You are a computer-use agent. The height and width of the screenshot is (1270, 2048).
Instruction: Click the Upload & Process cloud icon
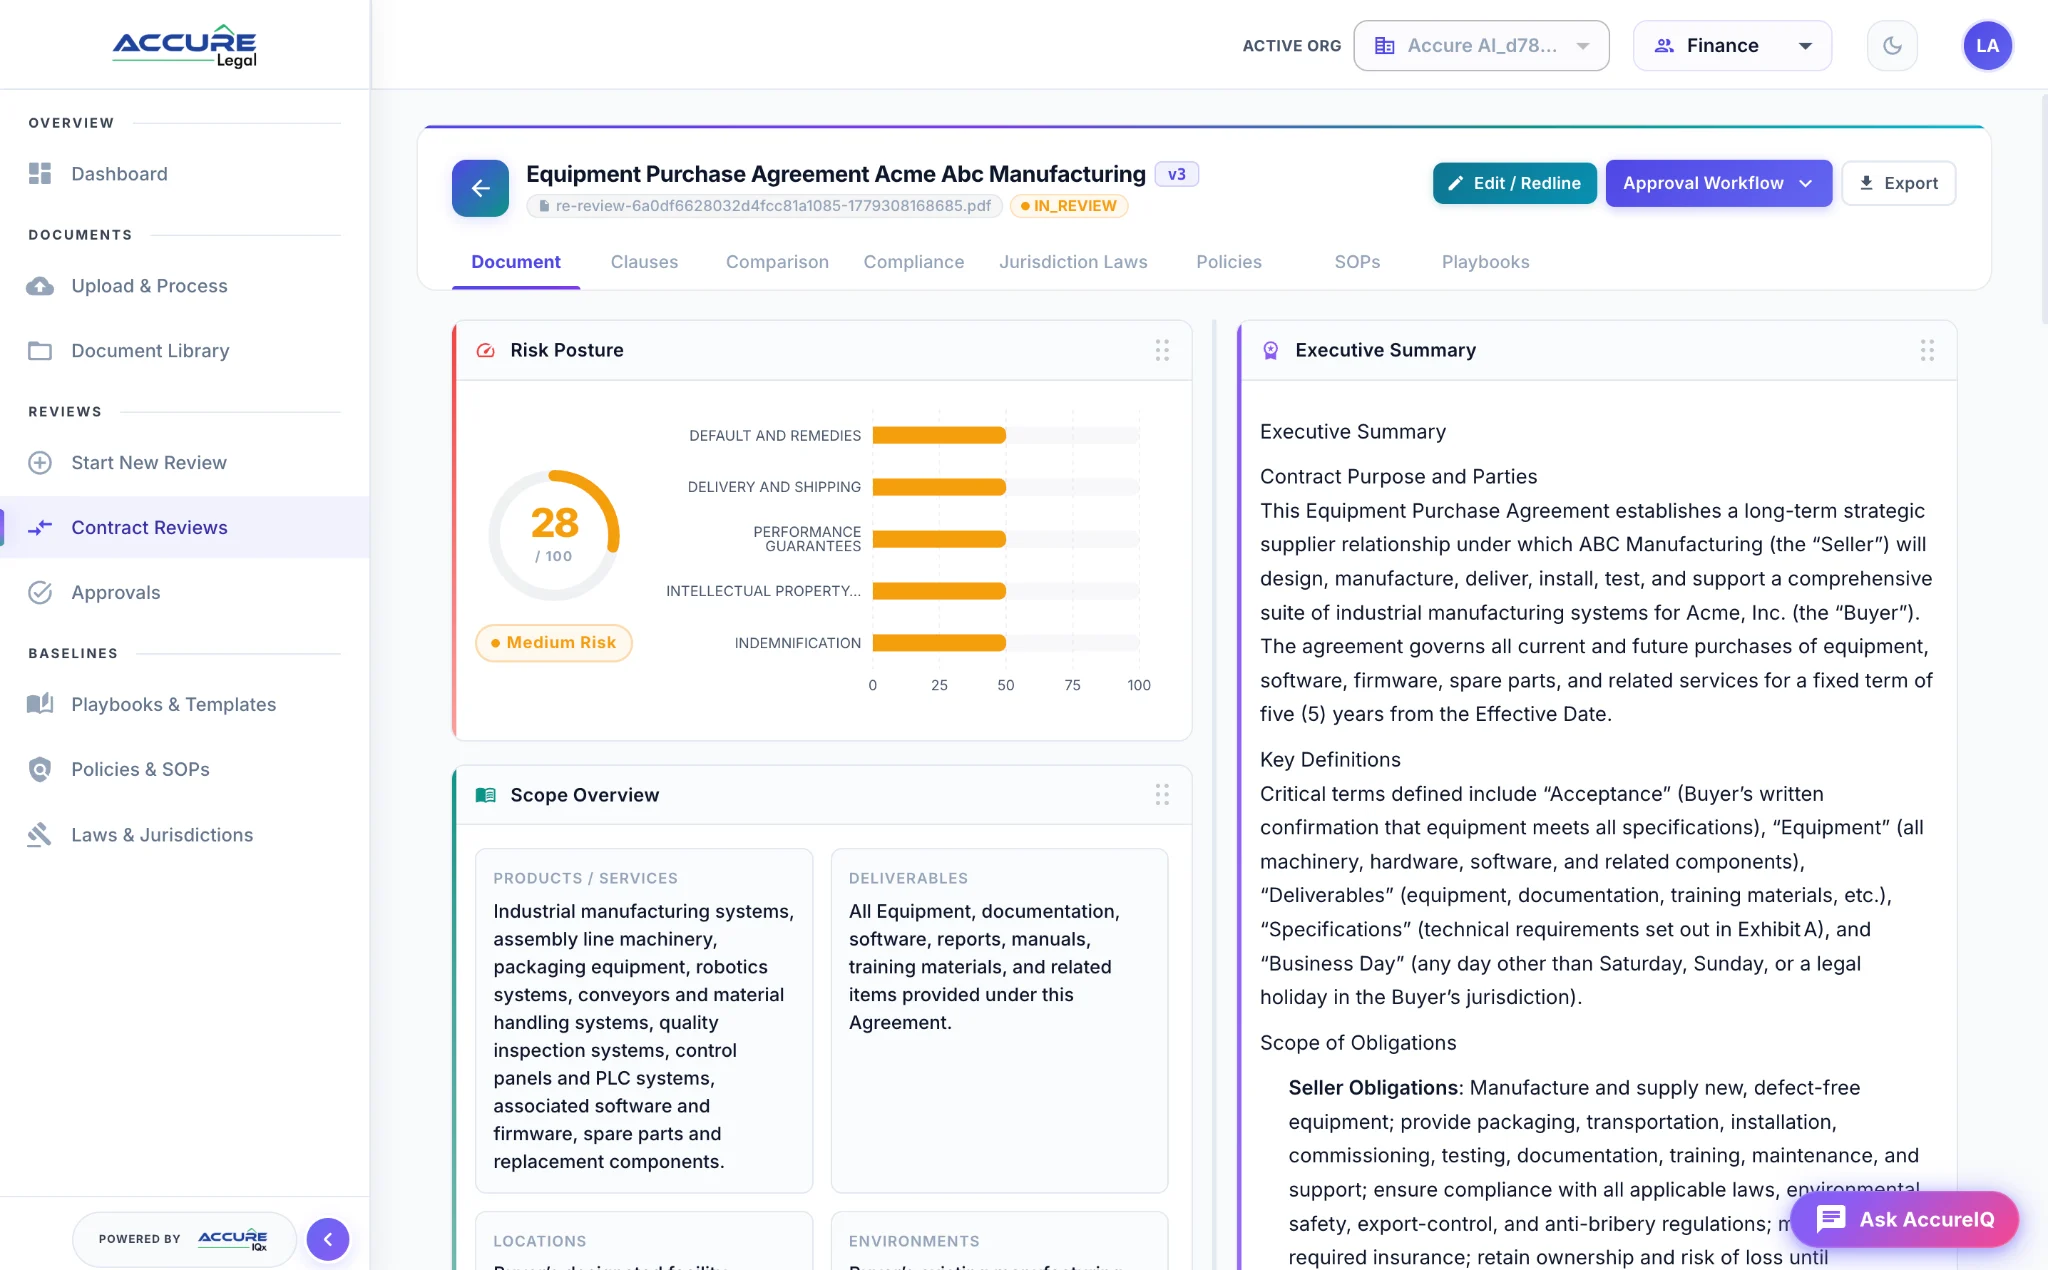point(40,286)
